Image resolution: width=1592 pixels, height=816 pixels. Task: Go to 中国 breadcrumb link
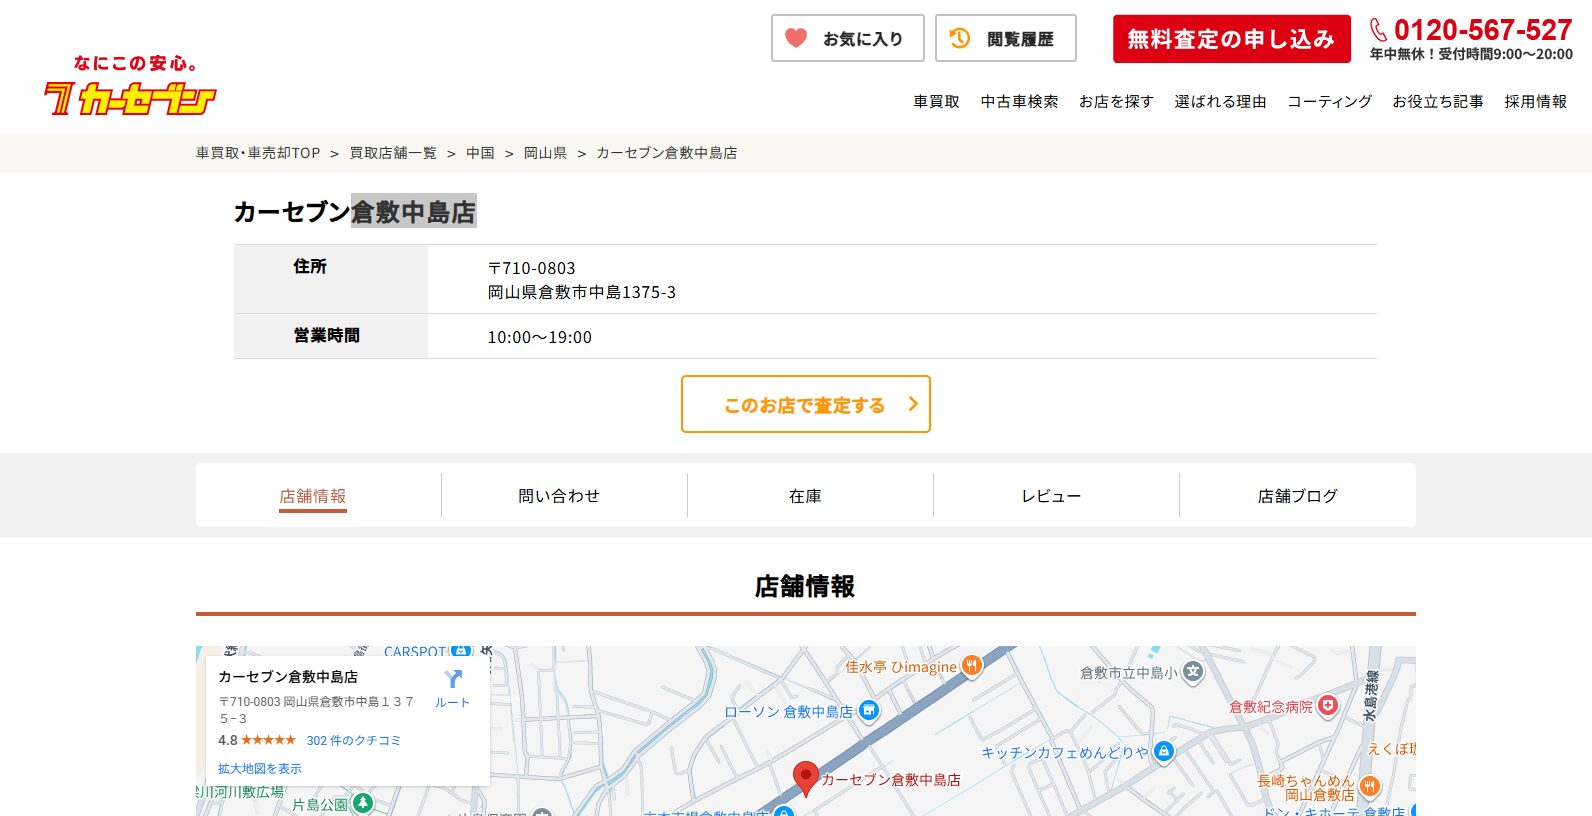coord(480,153)
